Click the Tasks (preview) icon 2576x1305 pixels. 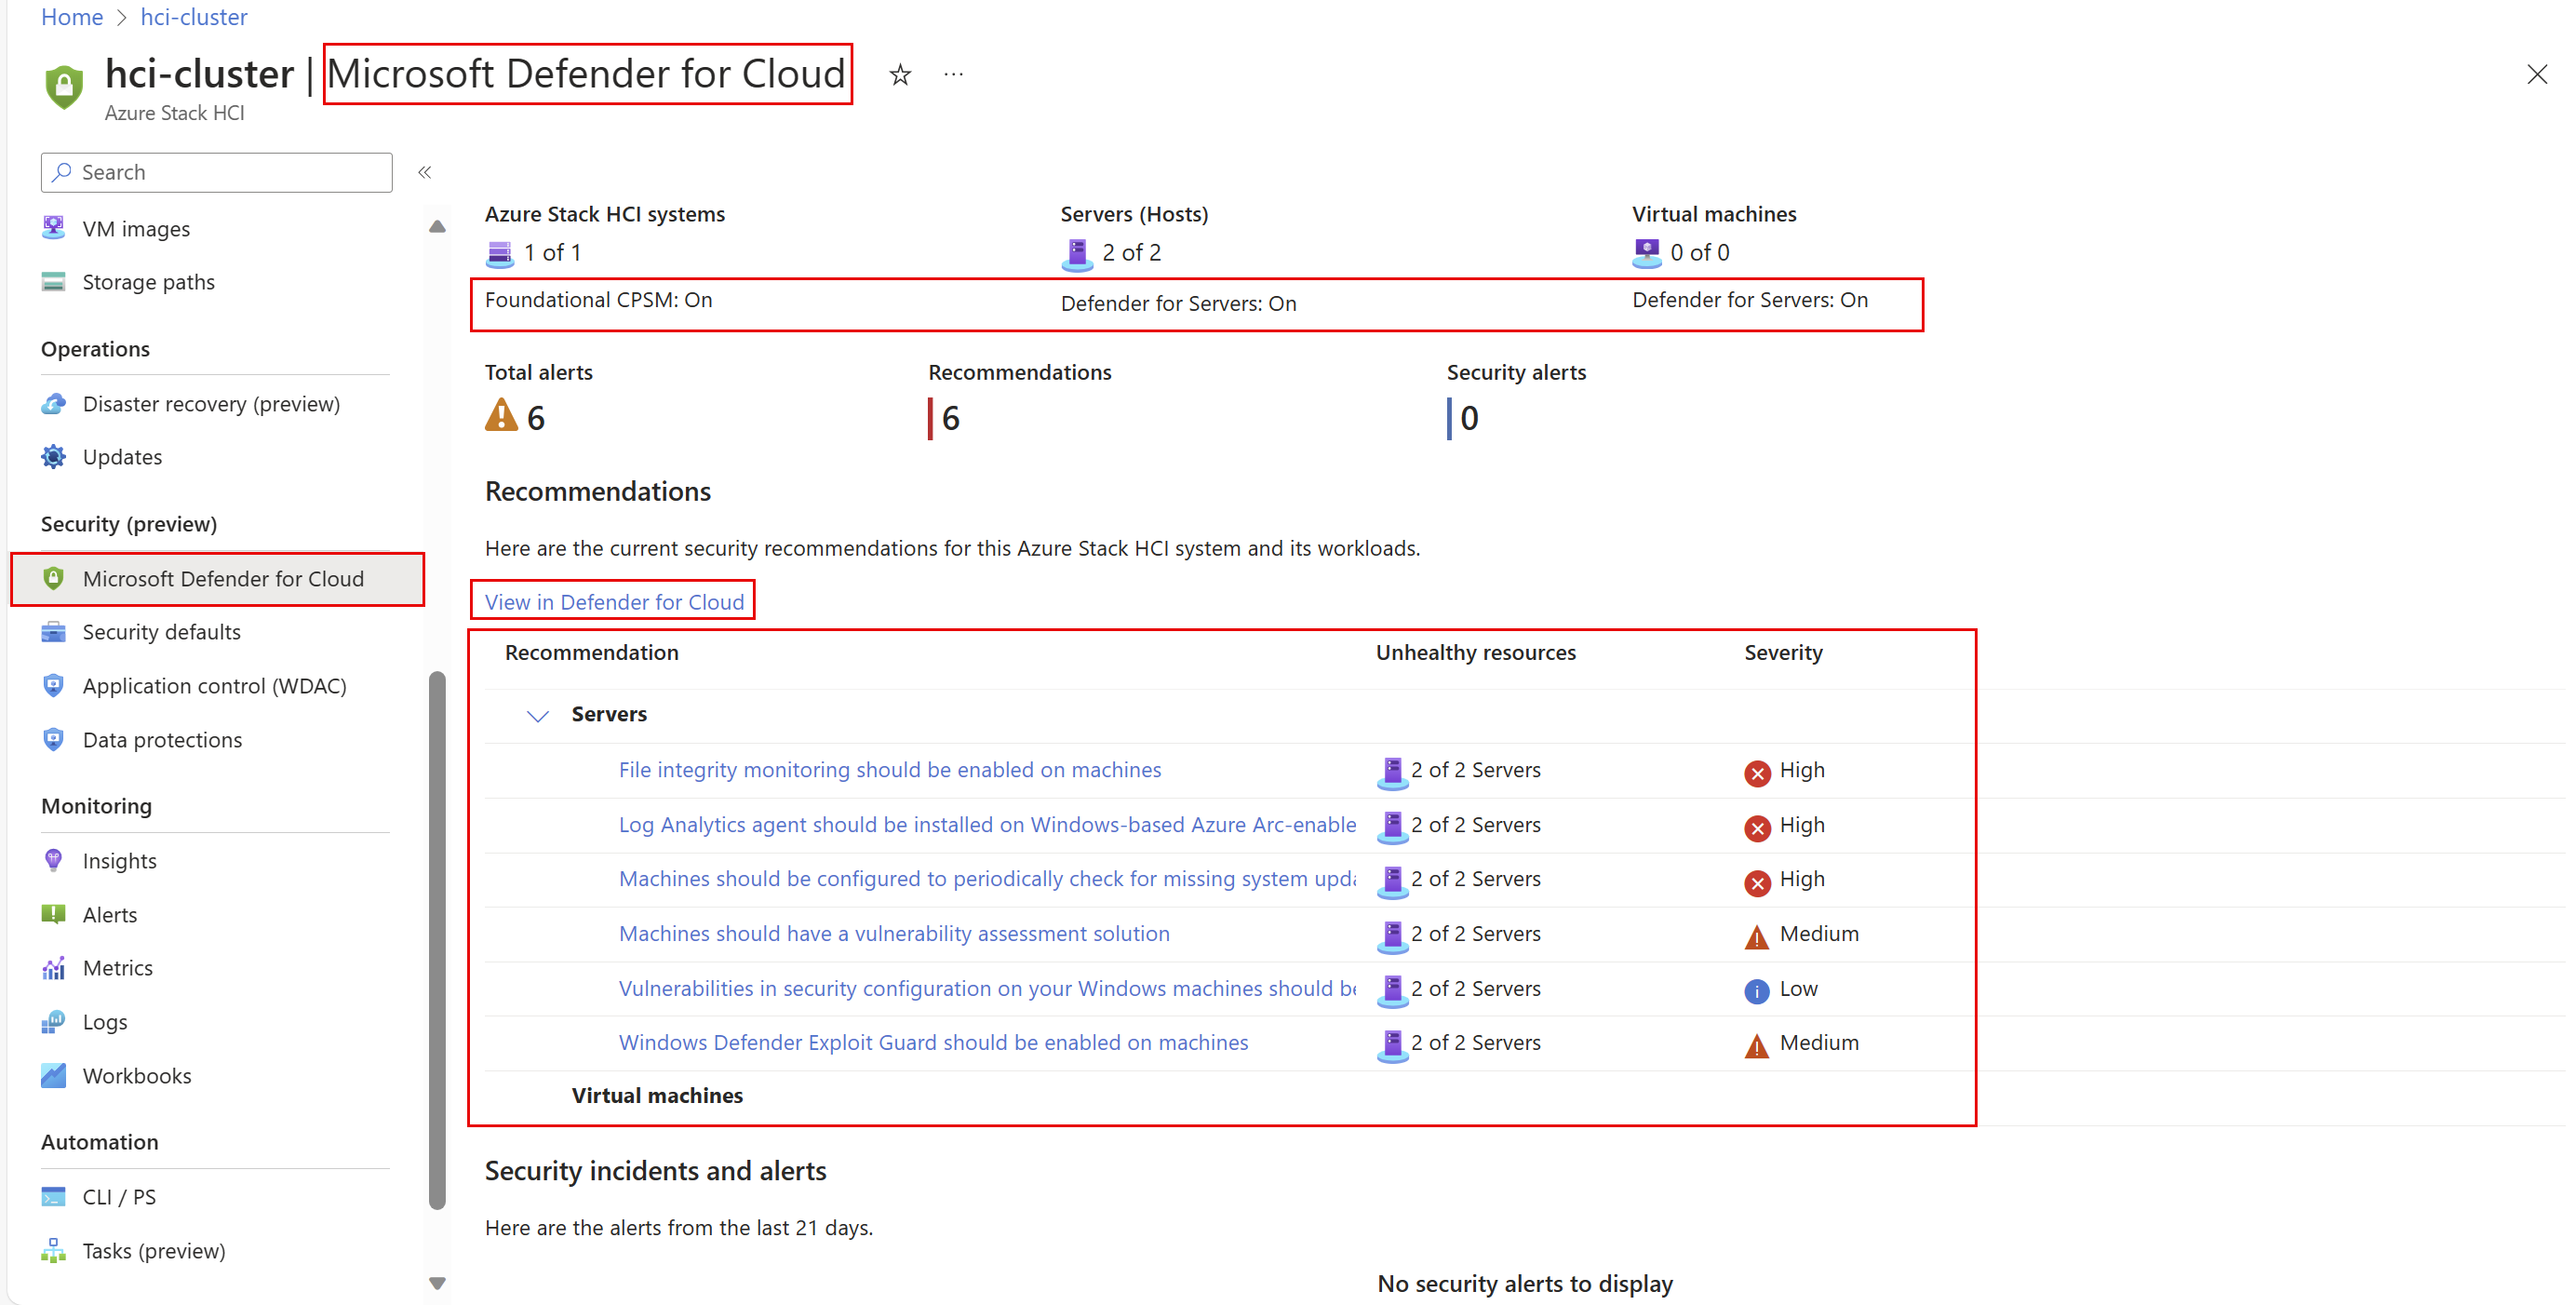tap(54, 1251)
